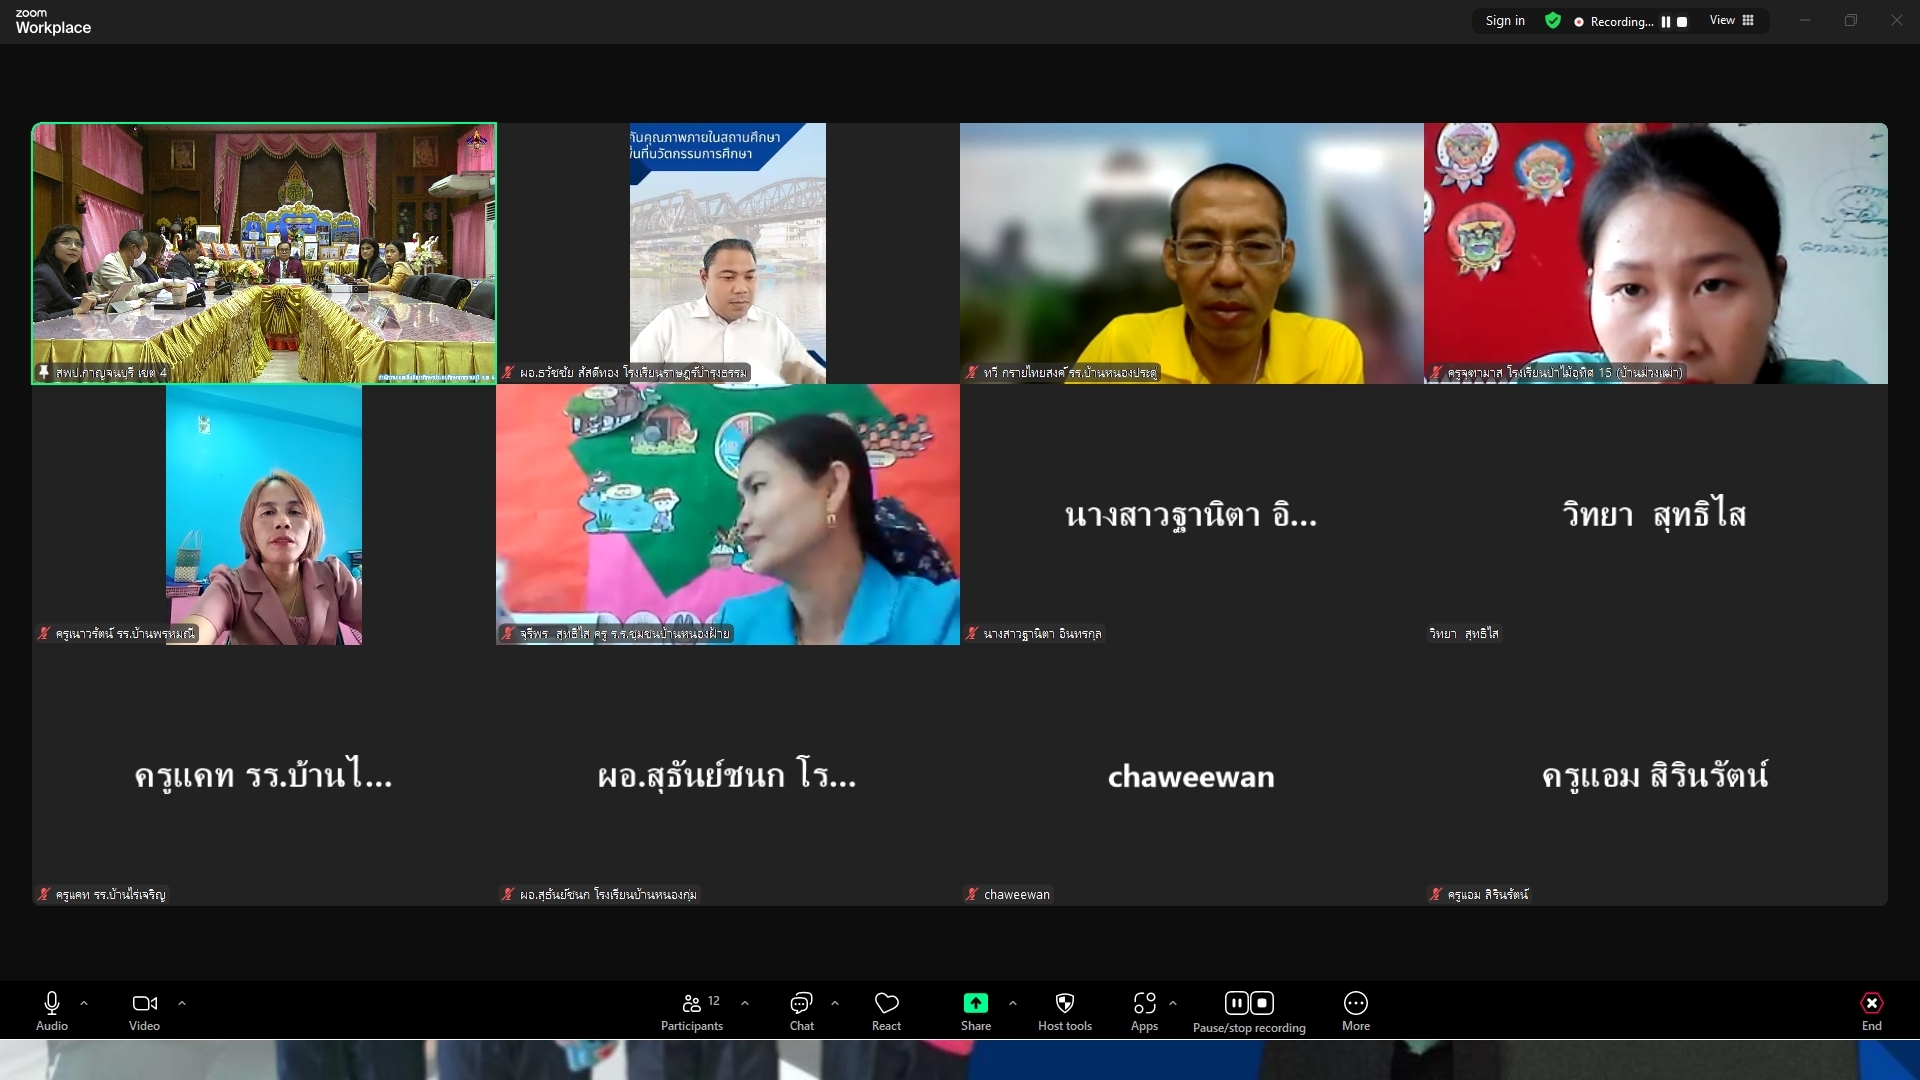Click the green encryption shield icon
Screen dimensions: 1920x1080
pyautogui.click(x=1552, y=21)
